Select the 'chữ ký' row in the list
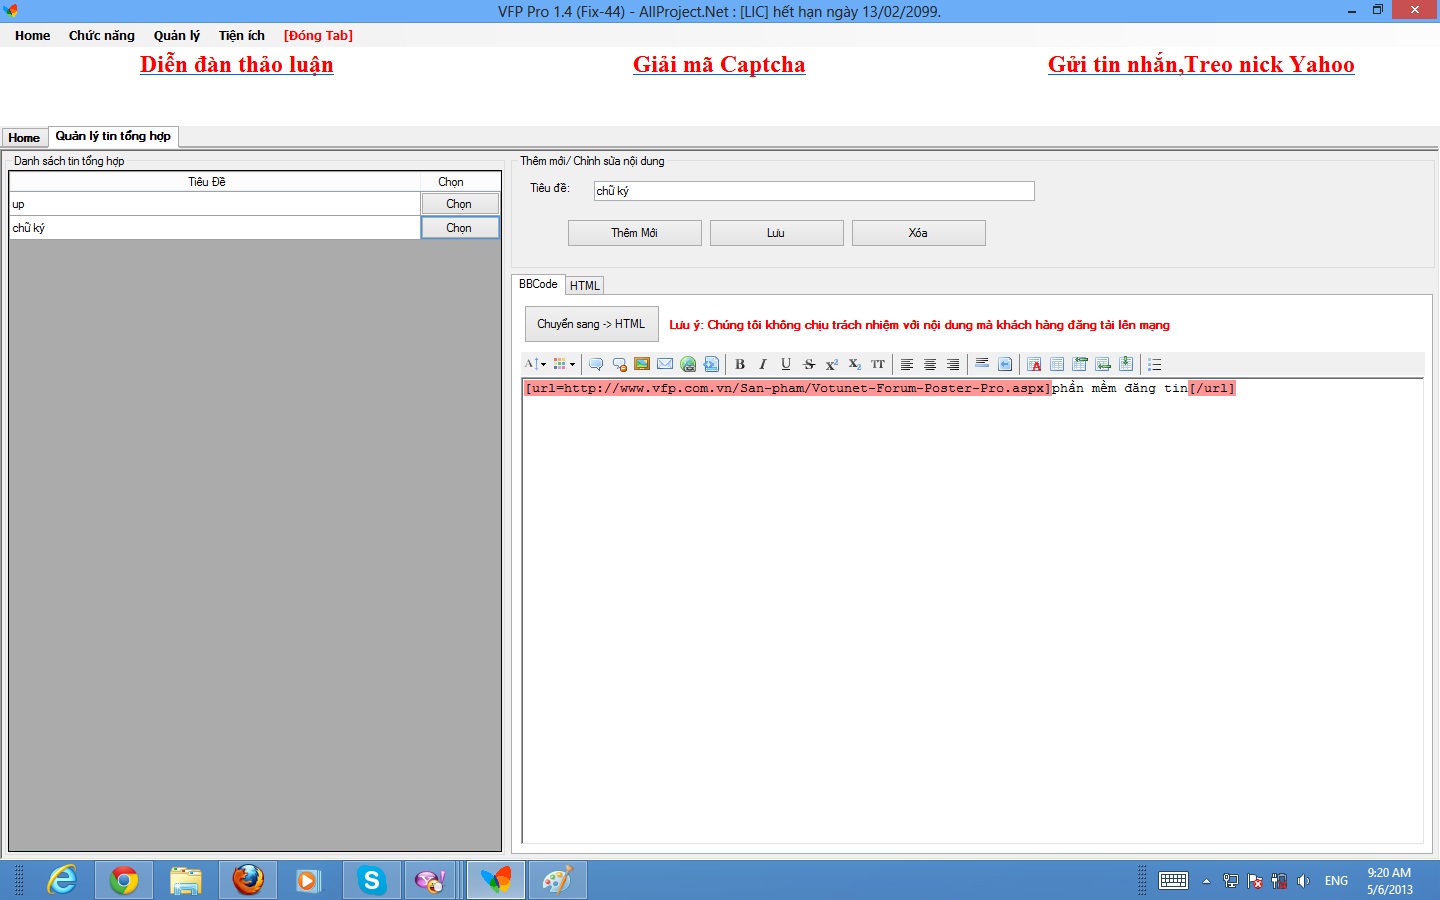Screen dimensions: 1440x900 coord(215,228)
